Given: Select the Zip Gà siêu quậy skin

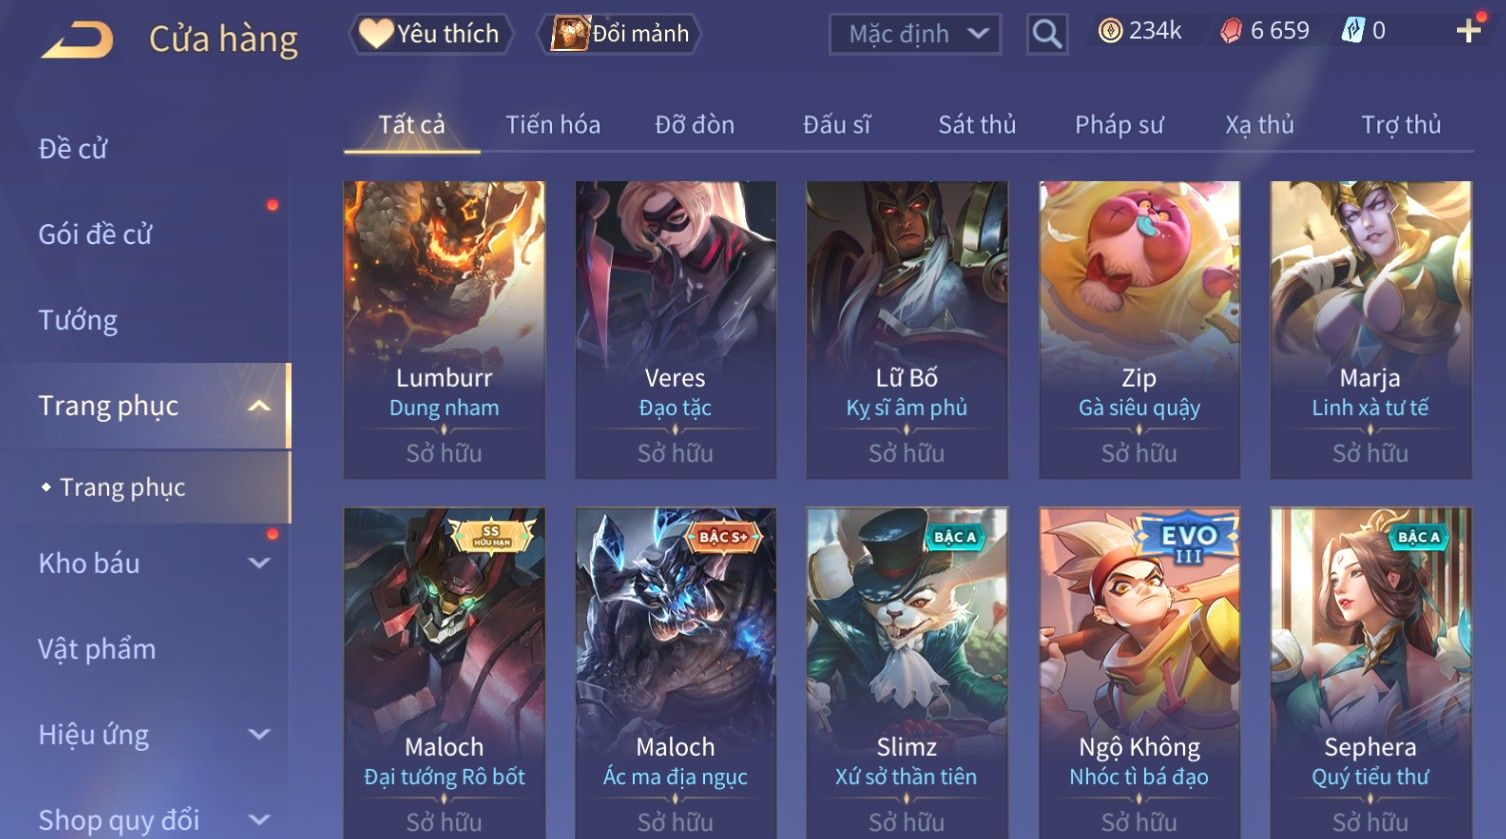Looking at the screenshot, I should tap(1139, 330).
